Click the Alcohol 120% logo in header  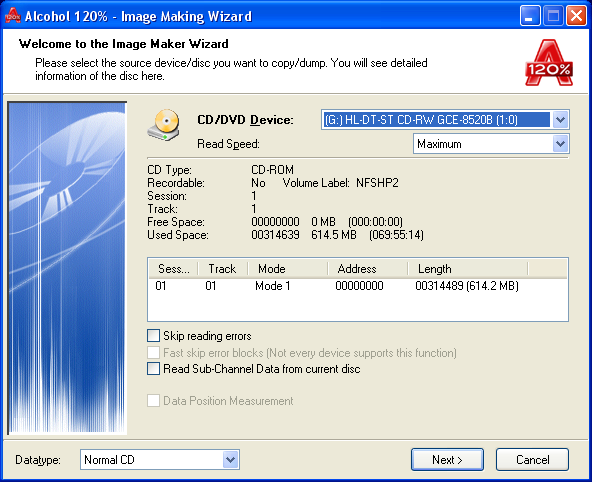tap(549, 63)
